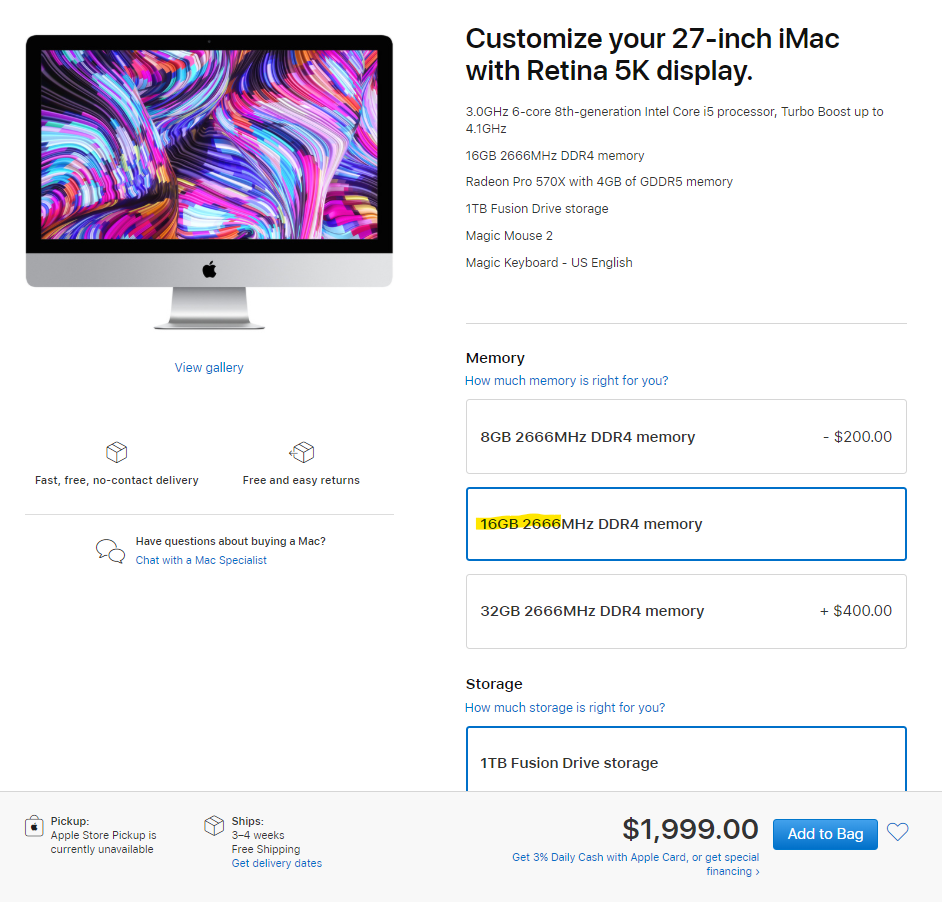
Task: Open 'How much storage is right' link
Action: (x=565, y=708)
